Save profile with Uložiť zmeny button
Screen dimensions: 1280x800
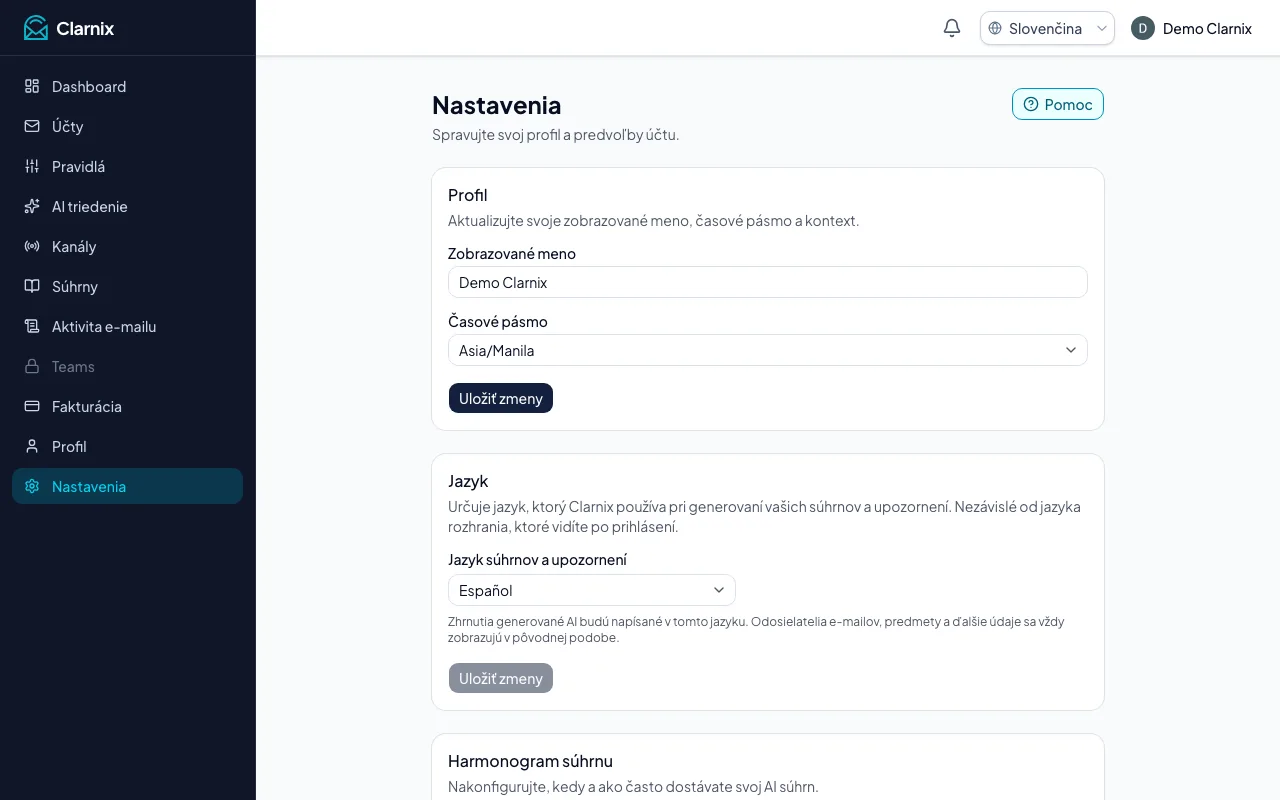tap(501, 398)
